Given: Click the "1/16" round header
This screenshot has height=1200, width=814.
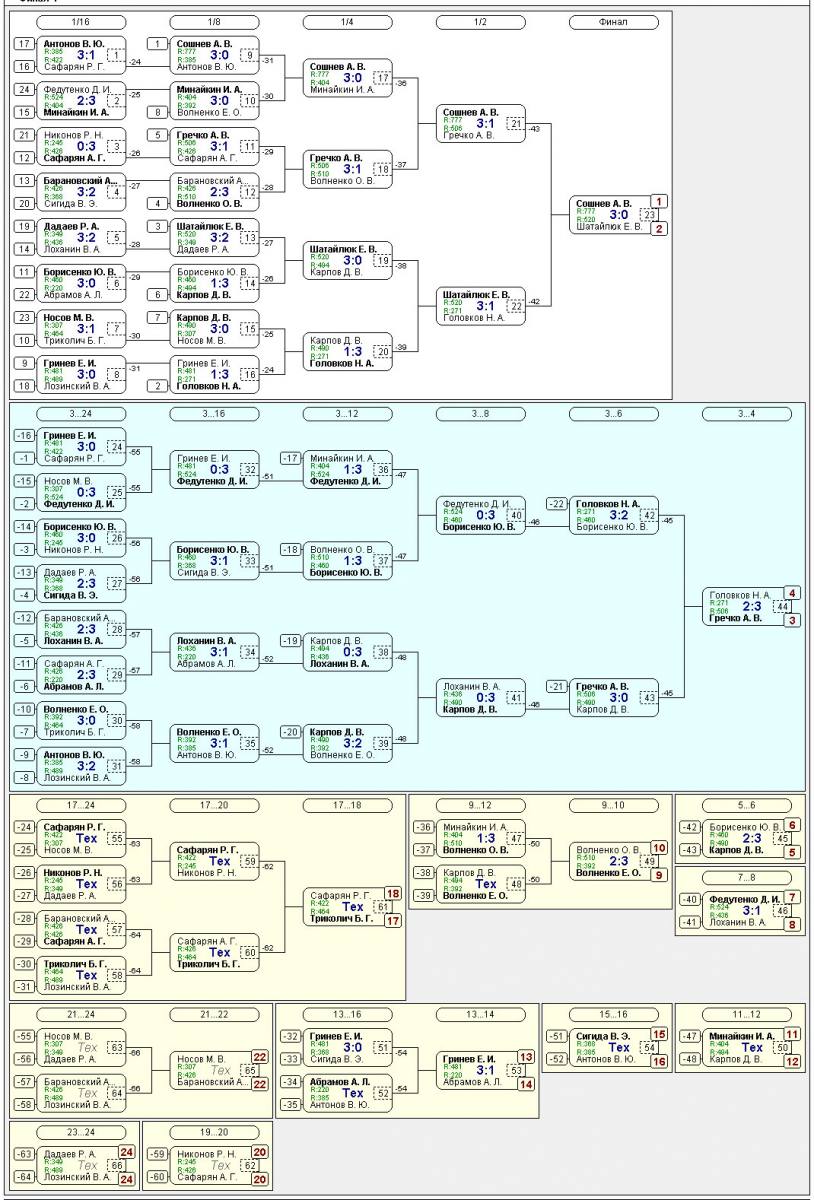Looking at the screenshot, I should [x=80, y=21].
